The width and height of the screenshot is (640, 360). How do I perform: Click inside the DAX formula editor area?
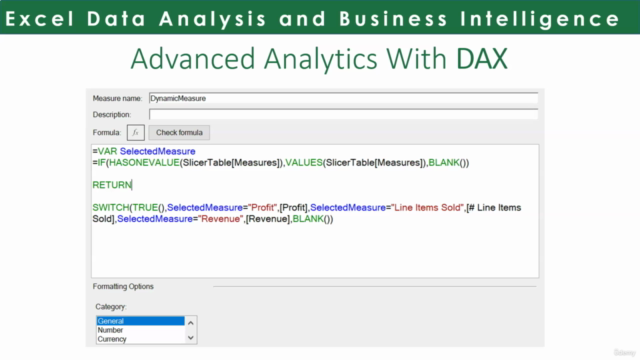click(315, 211)
